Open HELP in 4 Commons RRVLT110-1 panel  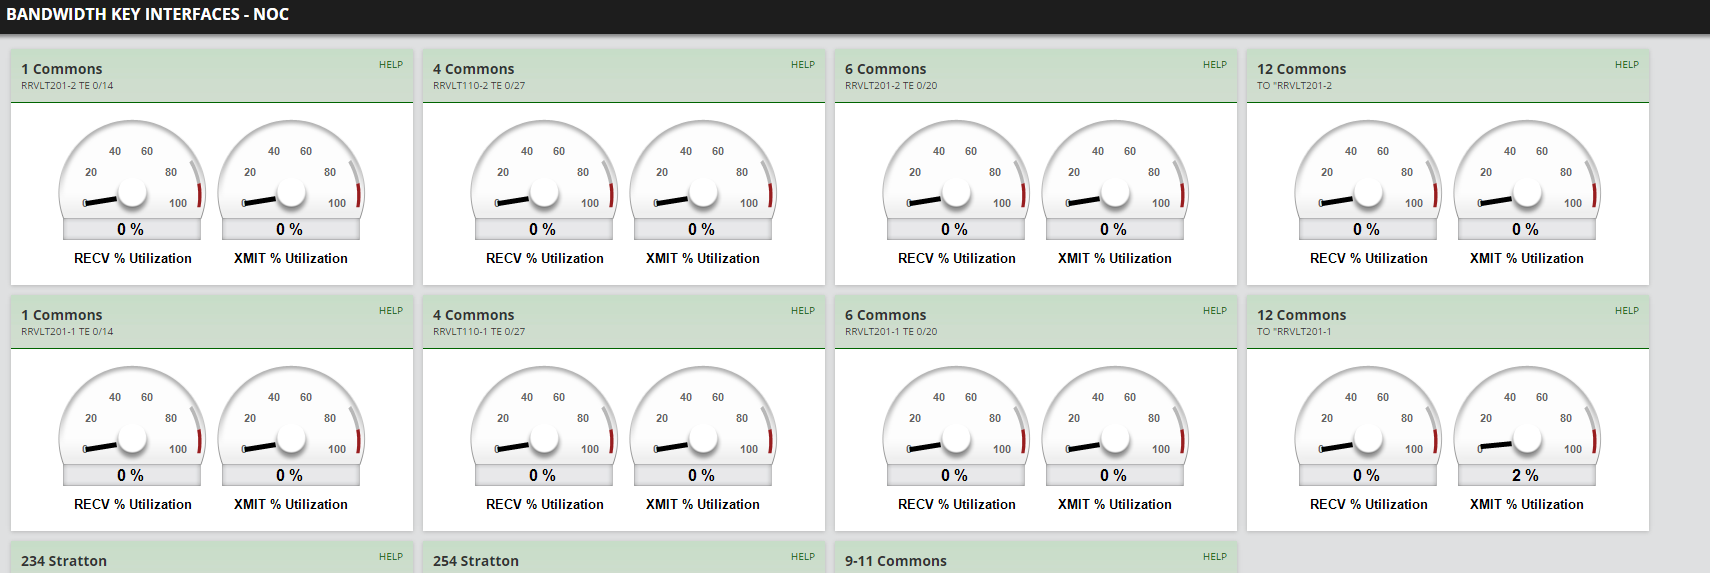(803, 311)
